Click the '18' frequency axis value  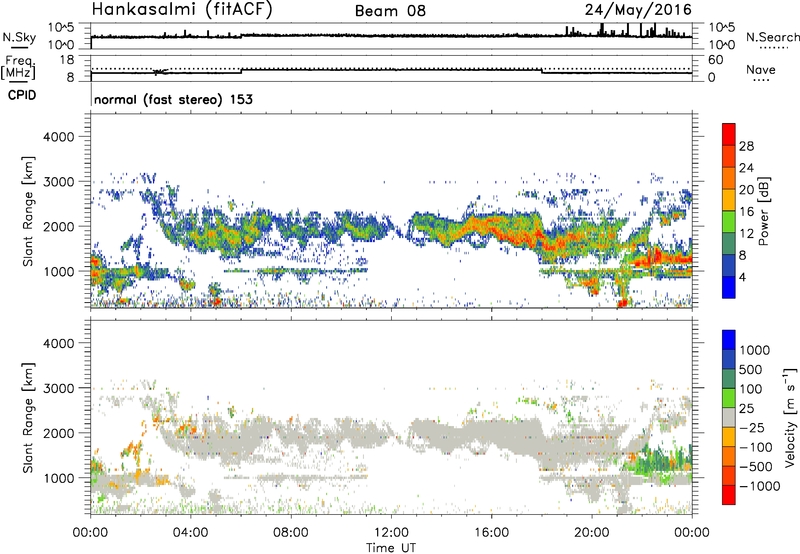[67, 60]
